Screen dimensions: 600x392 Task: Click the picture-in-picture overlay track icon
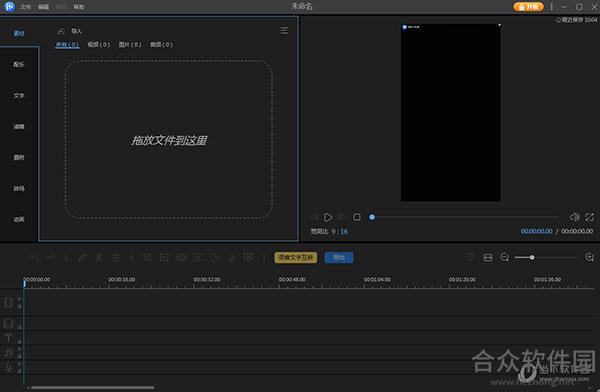(x=8, y=324)
